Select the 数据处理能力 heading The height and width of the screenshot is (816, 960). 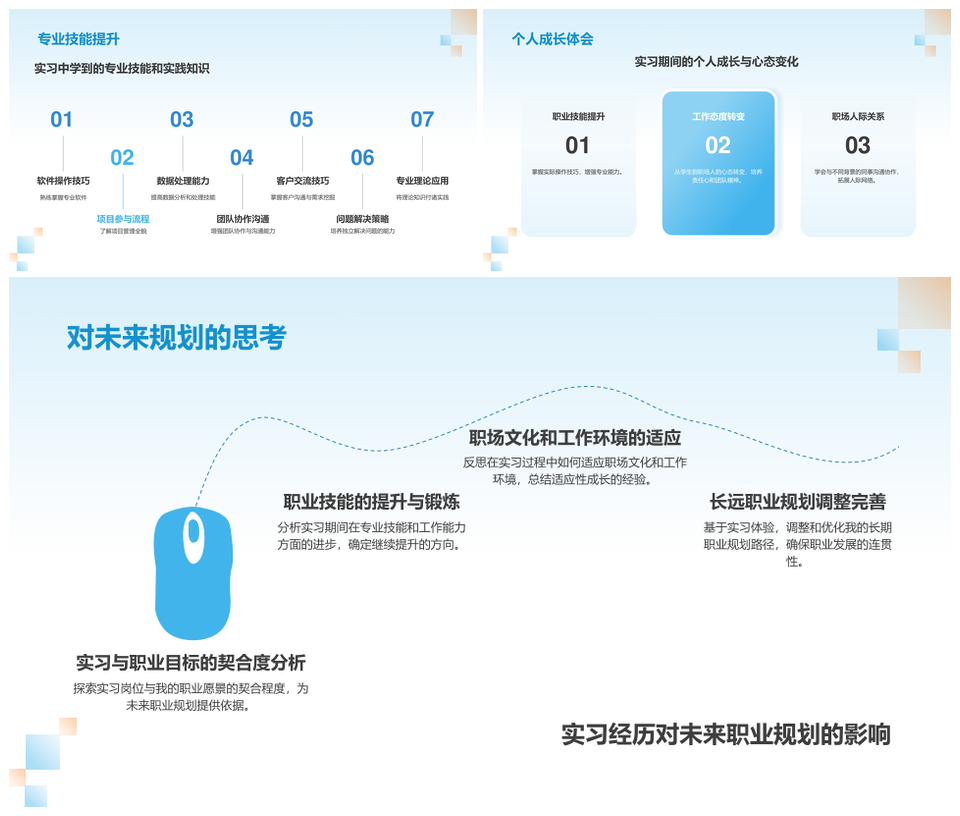point(183,181)
